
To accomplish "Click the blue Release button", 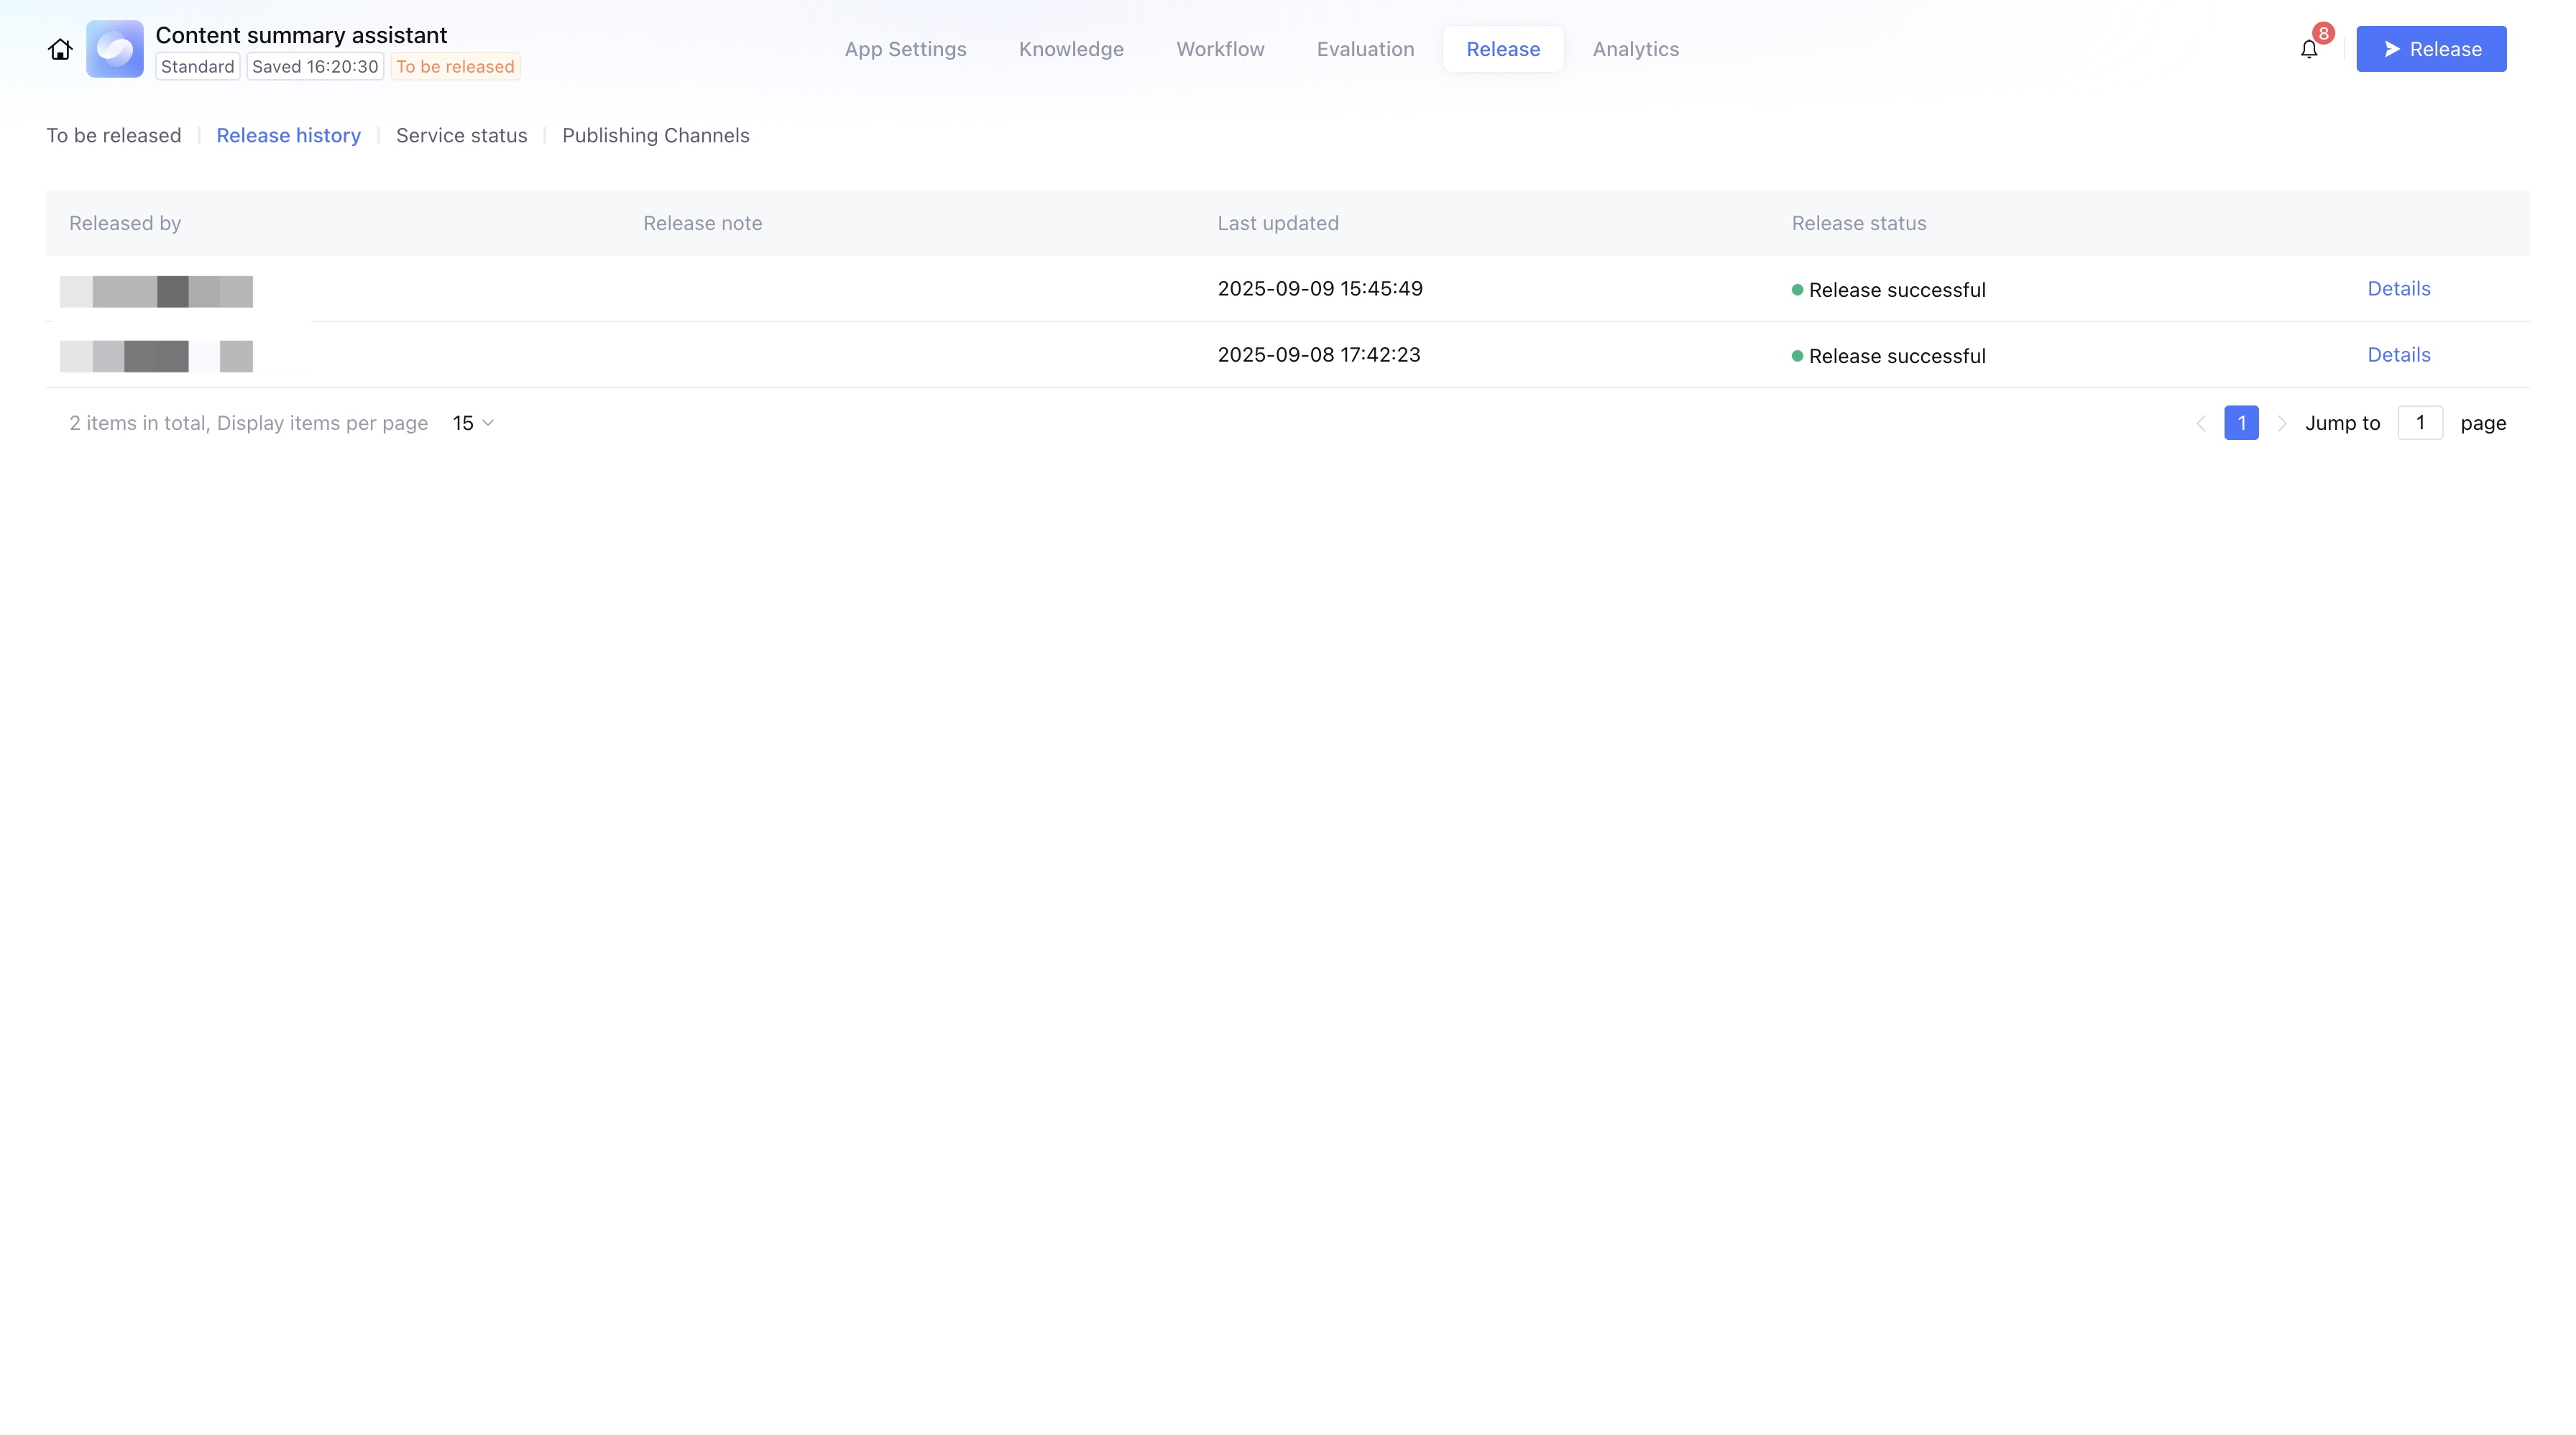I will 2431,49.
